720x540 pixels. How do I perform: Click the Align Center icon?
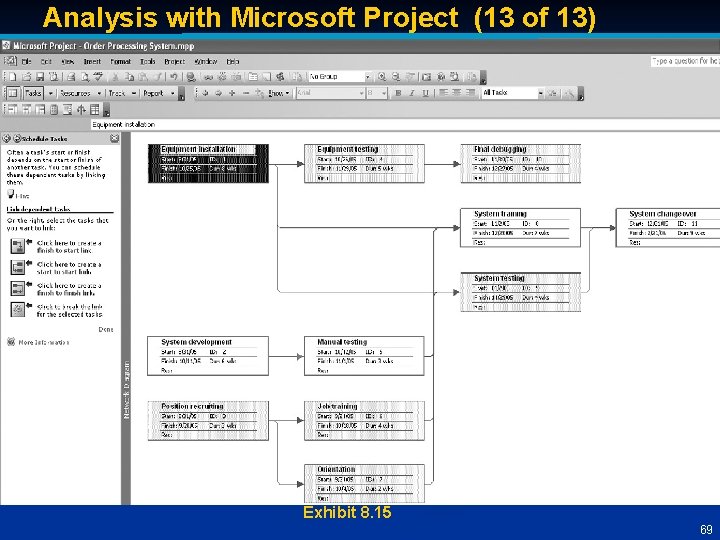(x=456, y=93)
